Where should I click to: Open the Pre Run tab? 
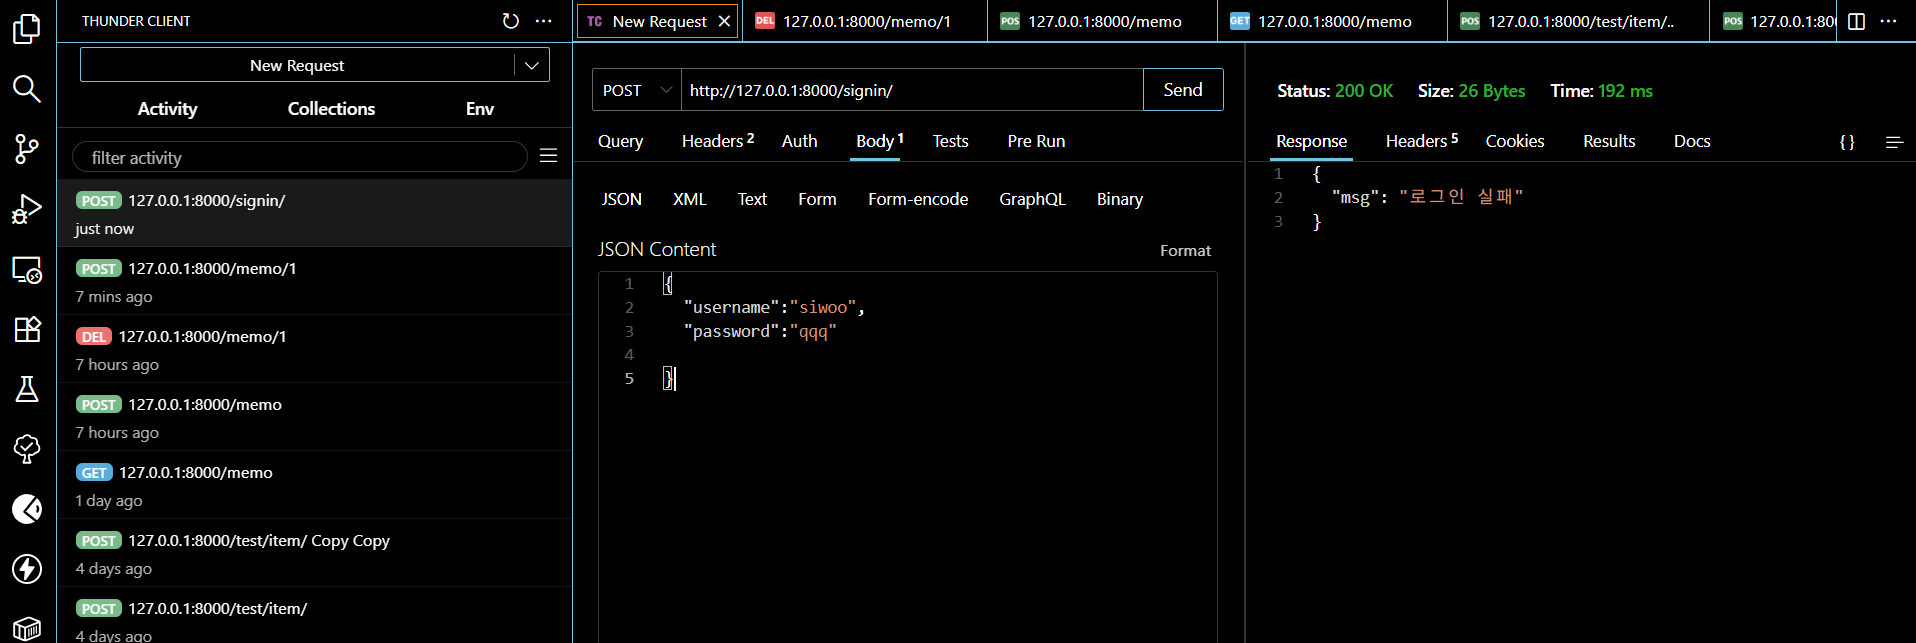click(1036, 141)
